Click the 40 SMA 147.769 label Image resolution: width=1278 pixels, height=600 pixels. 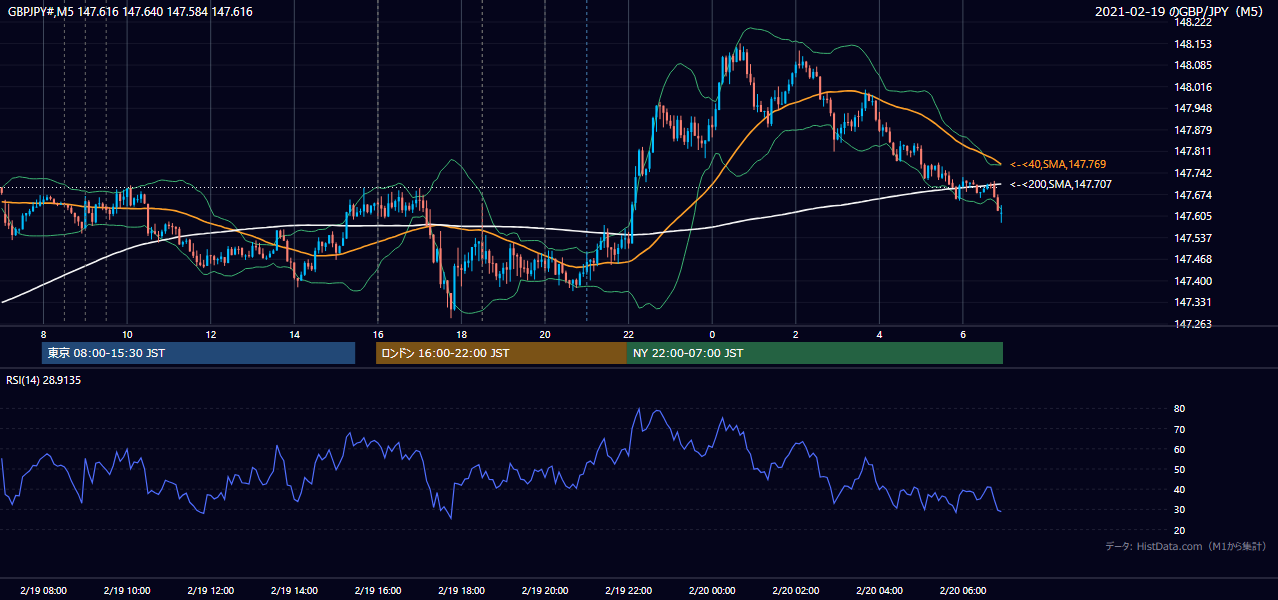coord(1058,164)
